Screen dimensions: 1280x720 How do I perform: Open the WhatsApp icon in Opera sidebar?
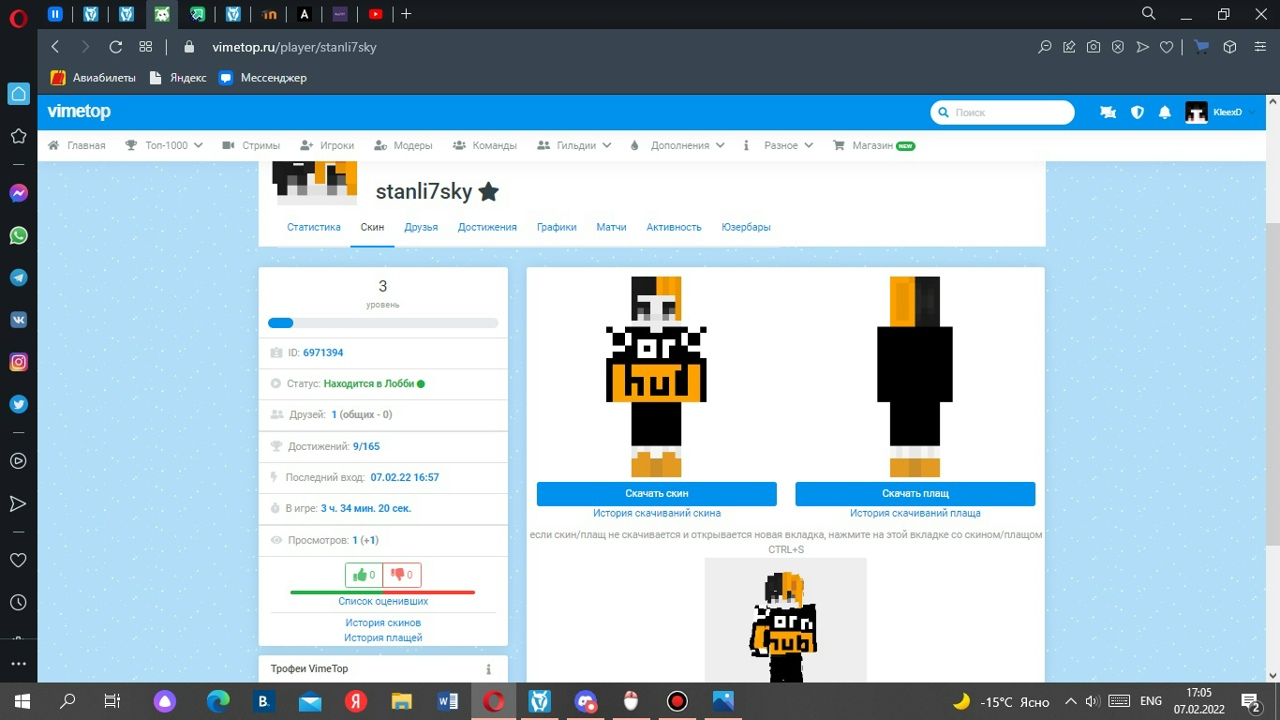coord(18,236)
